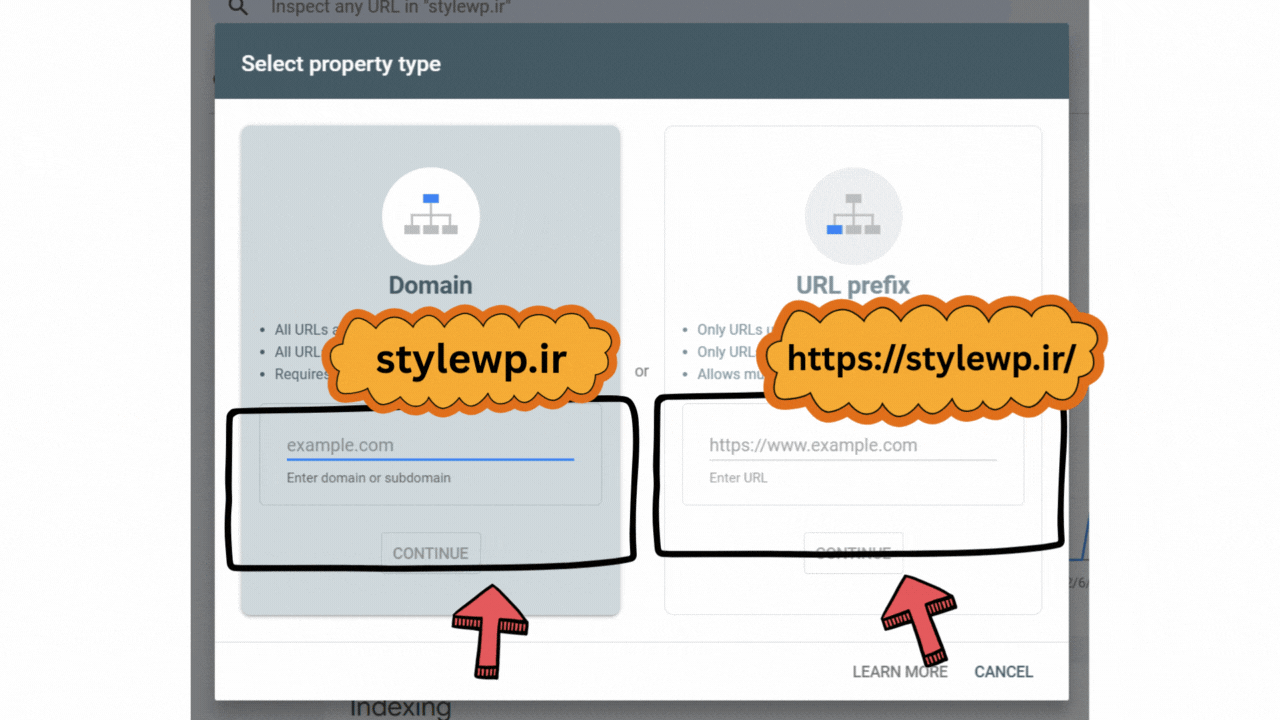The height and width of the screenshot is (720, 1280).
Task: Click the 'Select property type' dialog title
Action: [341, 64]
